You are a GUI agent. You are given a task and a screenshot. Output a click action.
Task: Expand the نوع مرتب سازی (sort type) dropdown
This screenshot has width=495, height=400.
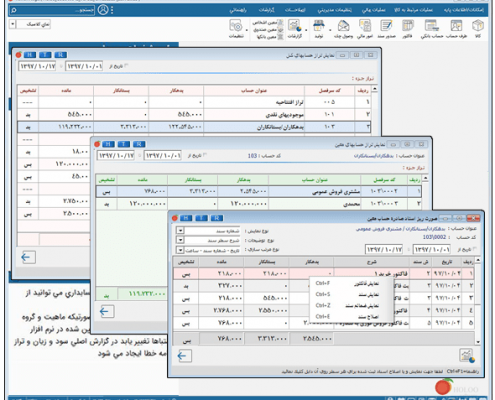180,250
